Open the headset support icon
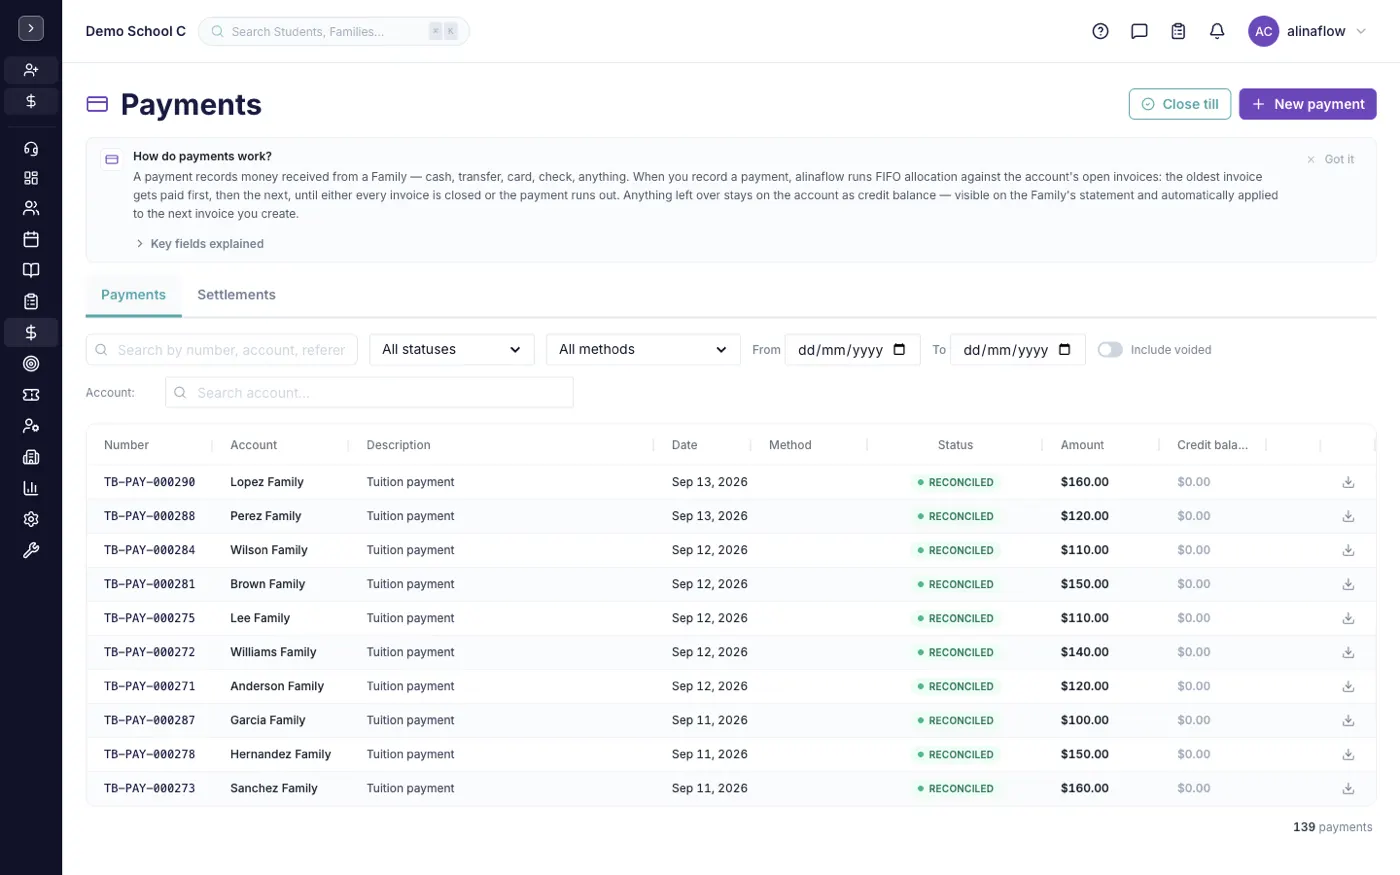1400x875 pixels. click(x=31, y=149)
